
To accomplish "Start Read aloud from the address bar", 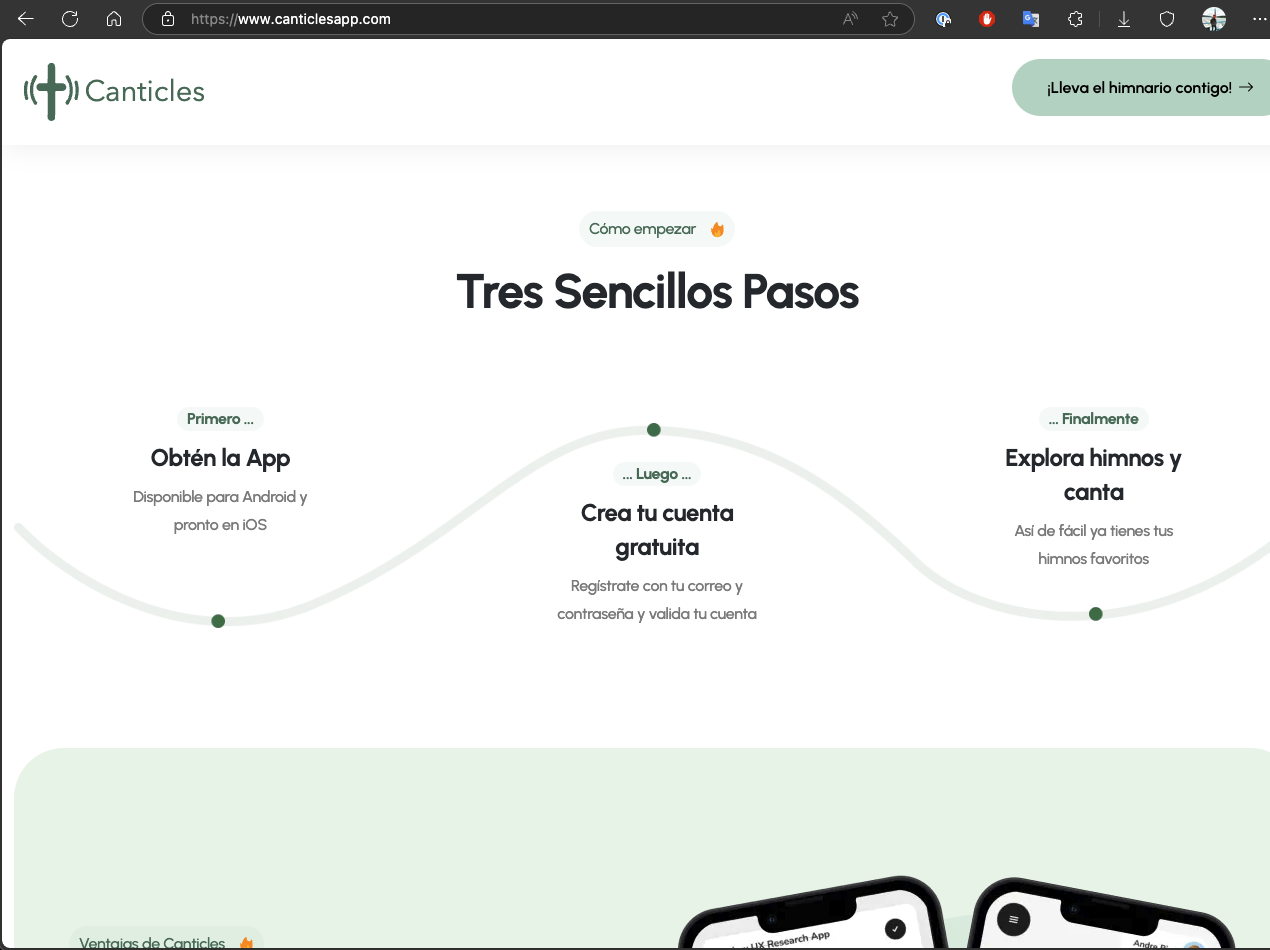I will point(849,18).
